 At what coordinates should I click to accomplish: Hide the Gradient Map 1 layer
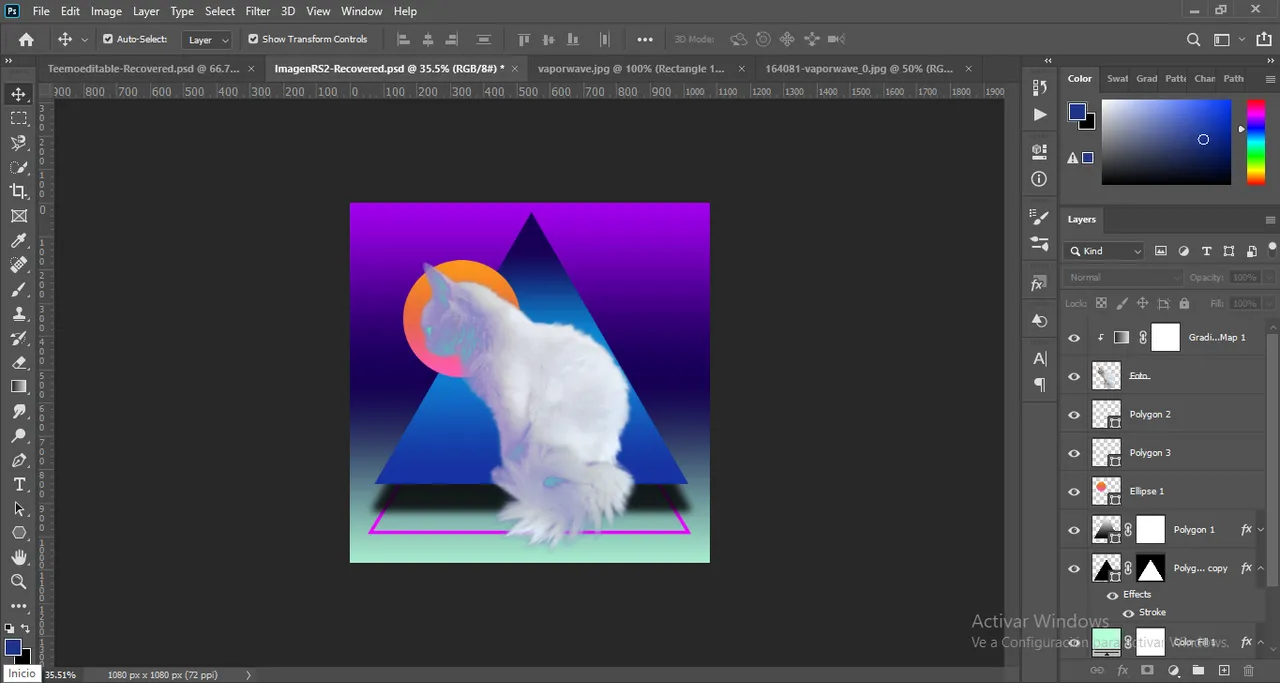pos(1074,338)
